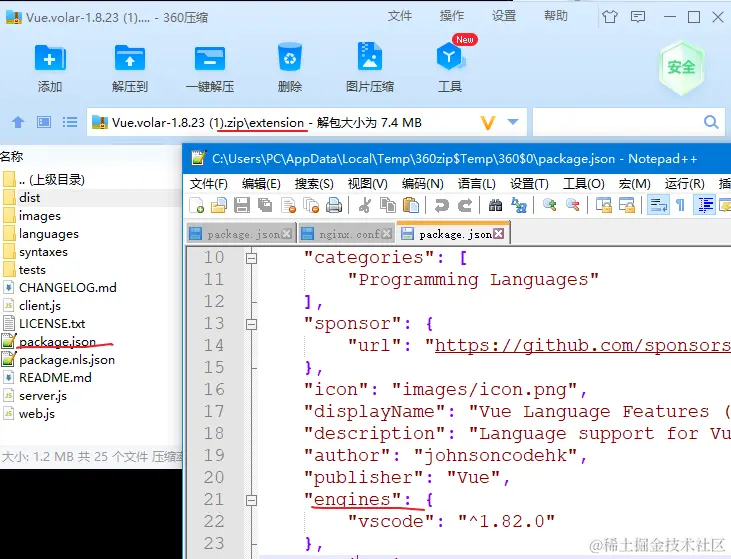Click the Redo arrow icon
Viewport: 731px width, 559px height.
464,205
